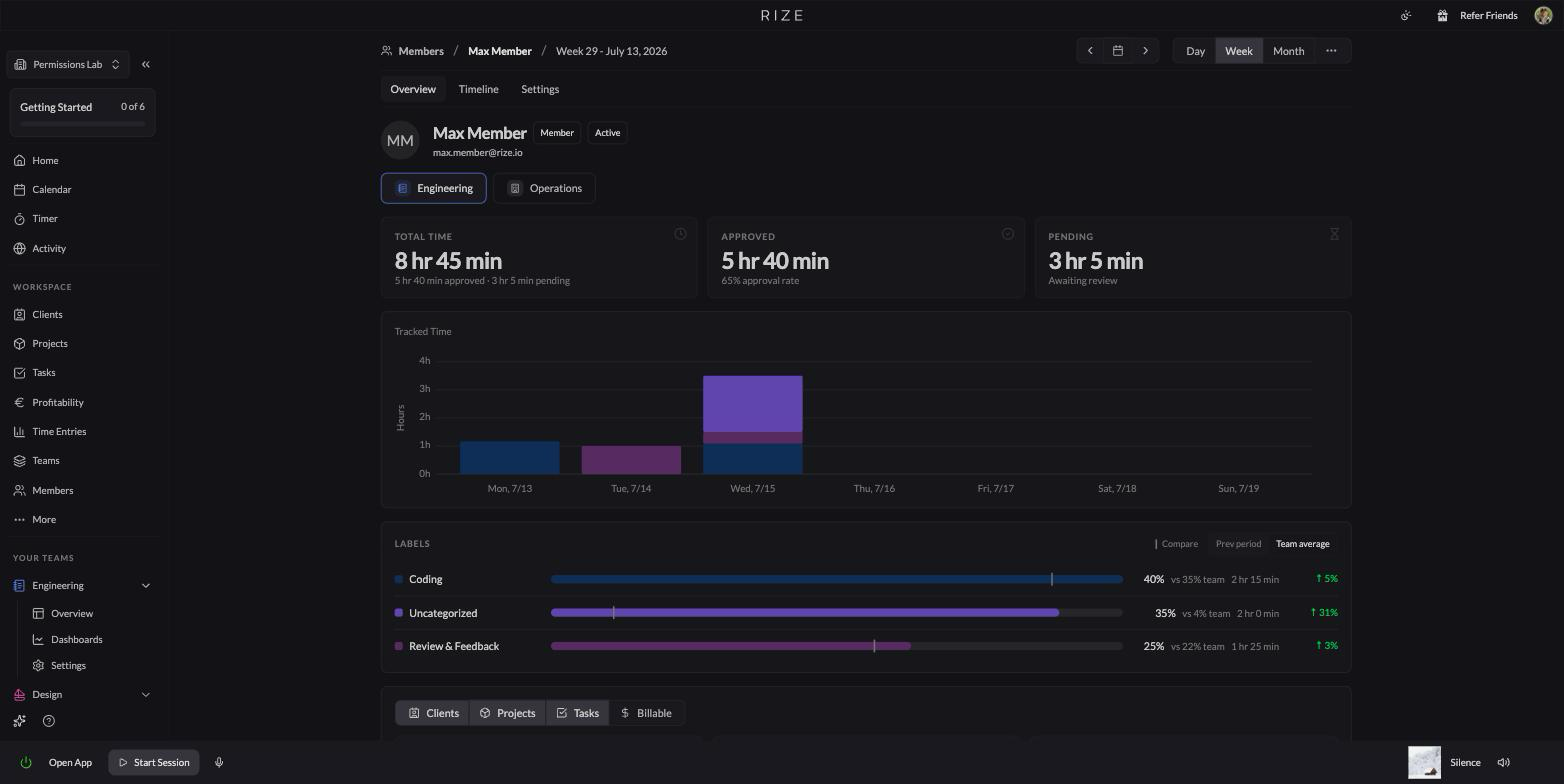Click the Open App button

(x=70, y=762)
